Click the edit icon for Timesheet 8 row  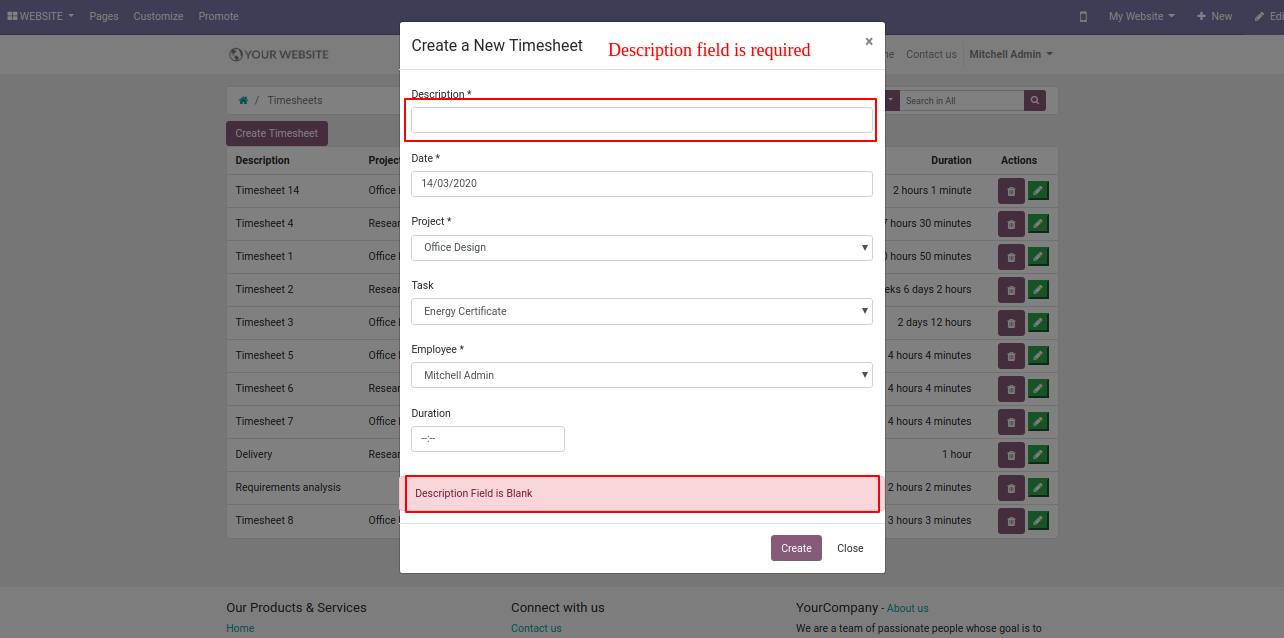point(1039,521)
